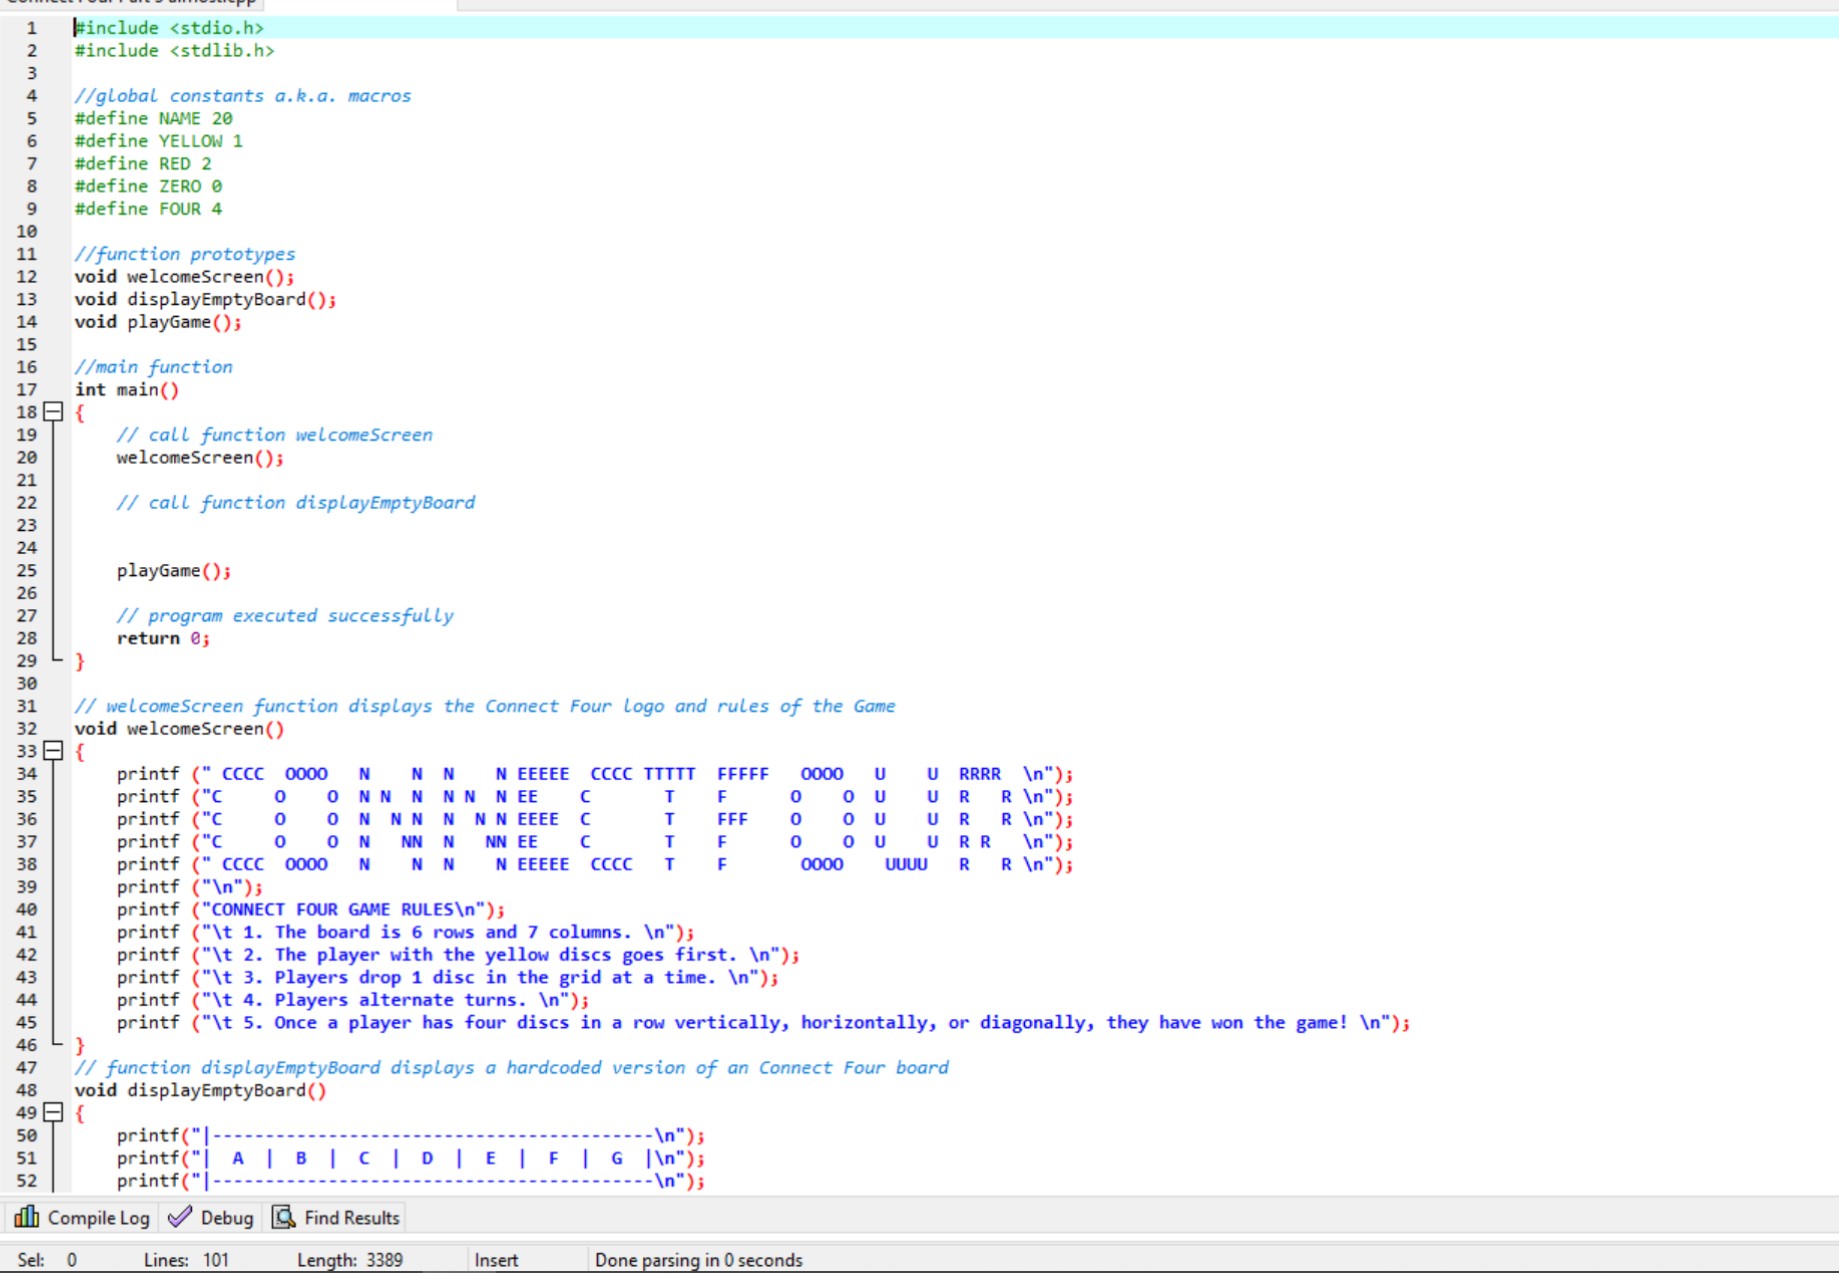Open the Find Results tab
Image resolution: width=1839 pixels, height=1273 pixels.
[337, 1217]
